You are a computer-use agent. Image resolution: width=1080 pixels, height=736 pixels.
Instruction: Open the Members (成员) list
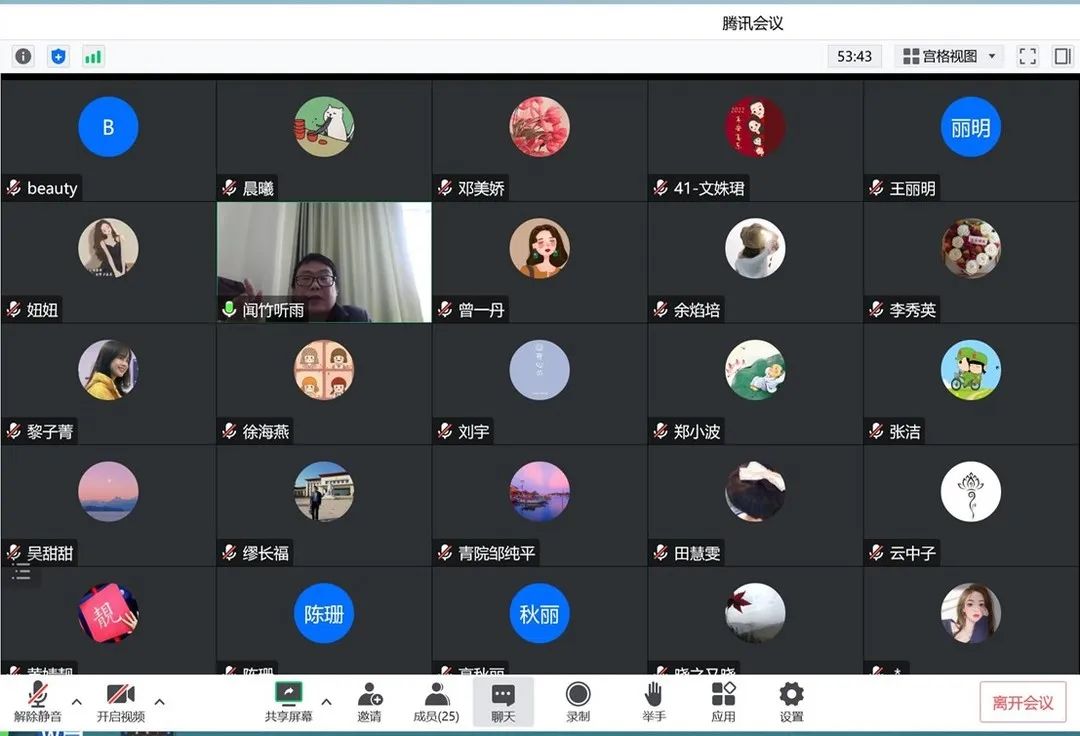tap(436, 702)
